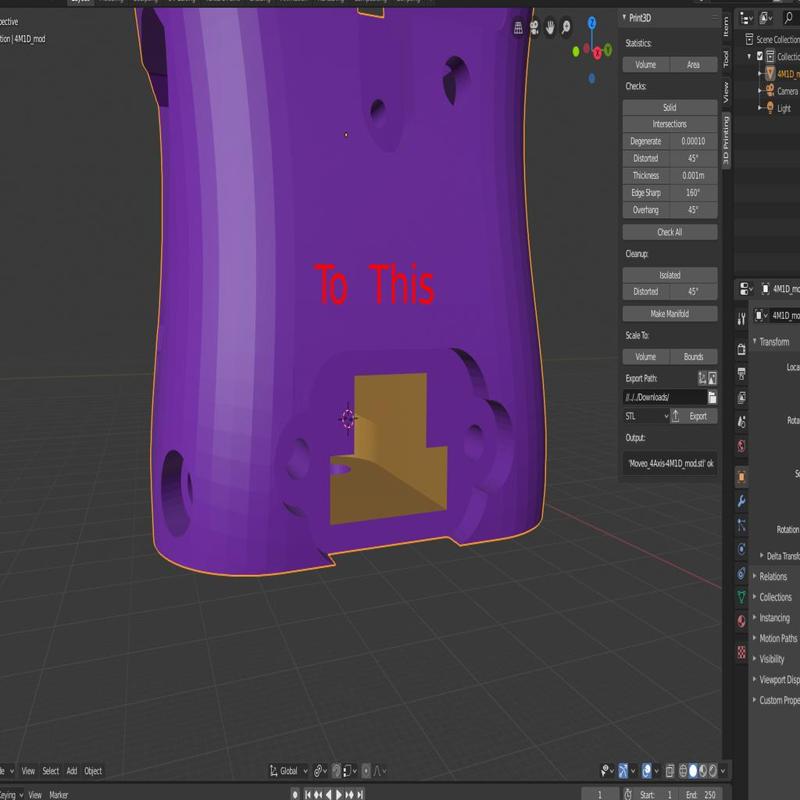Open the 3D Printing sidebar tab

click(726, 140)
